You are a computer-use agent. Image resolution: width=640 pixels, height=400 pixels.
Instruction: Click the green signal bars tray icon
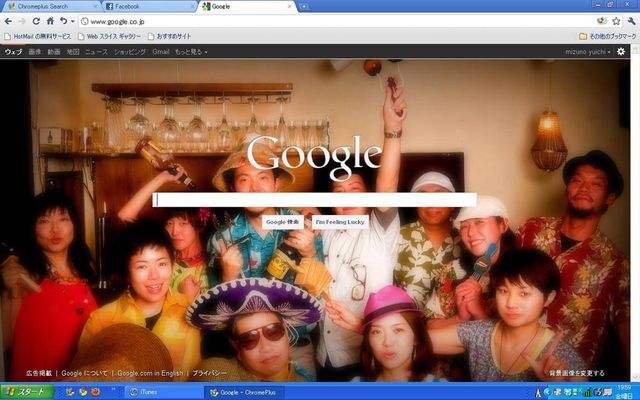coord(588,393)
